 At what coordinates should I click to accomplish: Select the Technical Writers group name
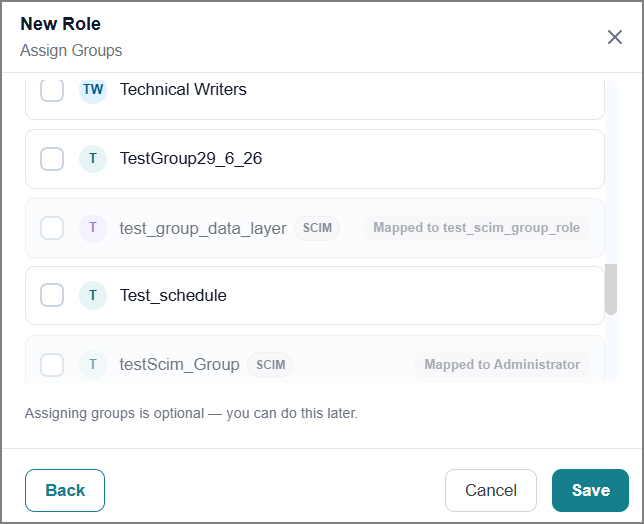click(x=183, y=89)
